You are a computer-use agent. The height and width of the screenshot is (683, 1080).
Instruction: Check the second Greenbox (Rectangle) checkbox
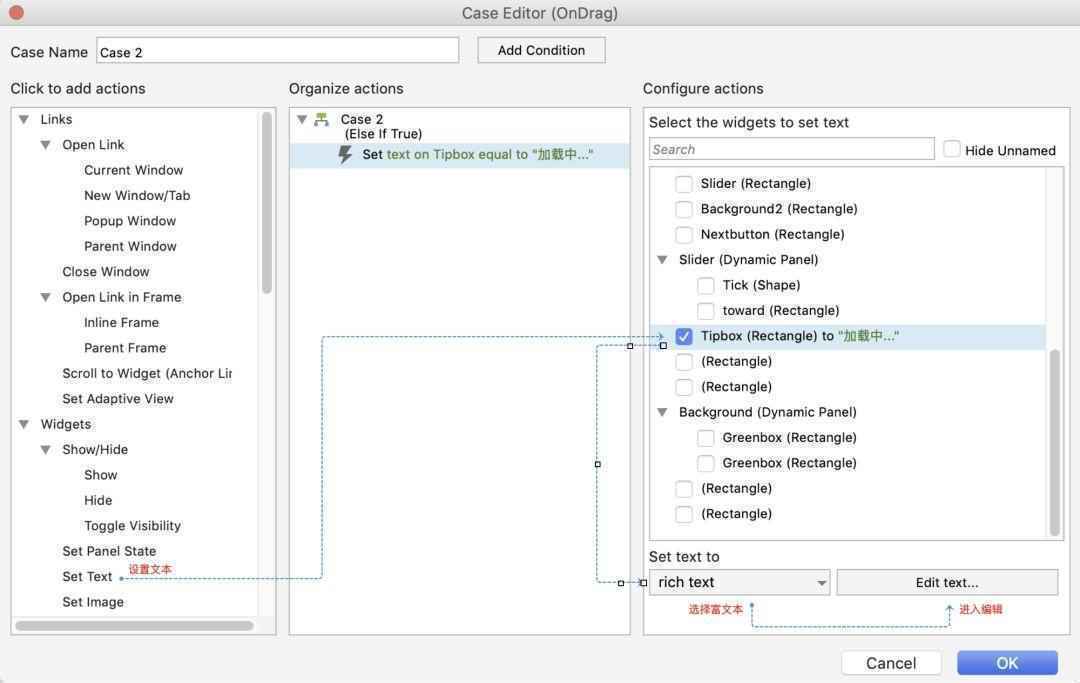click(705, 463)
